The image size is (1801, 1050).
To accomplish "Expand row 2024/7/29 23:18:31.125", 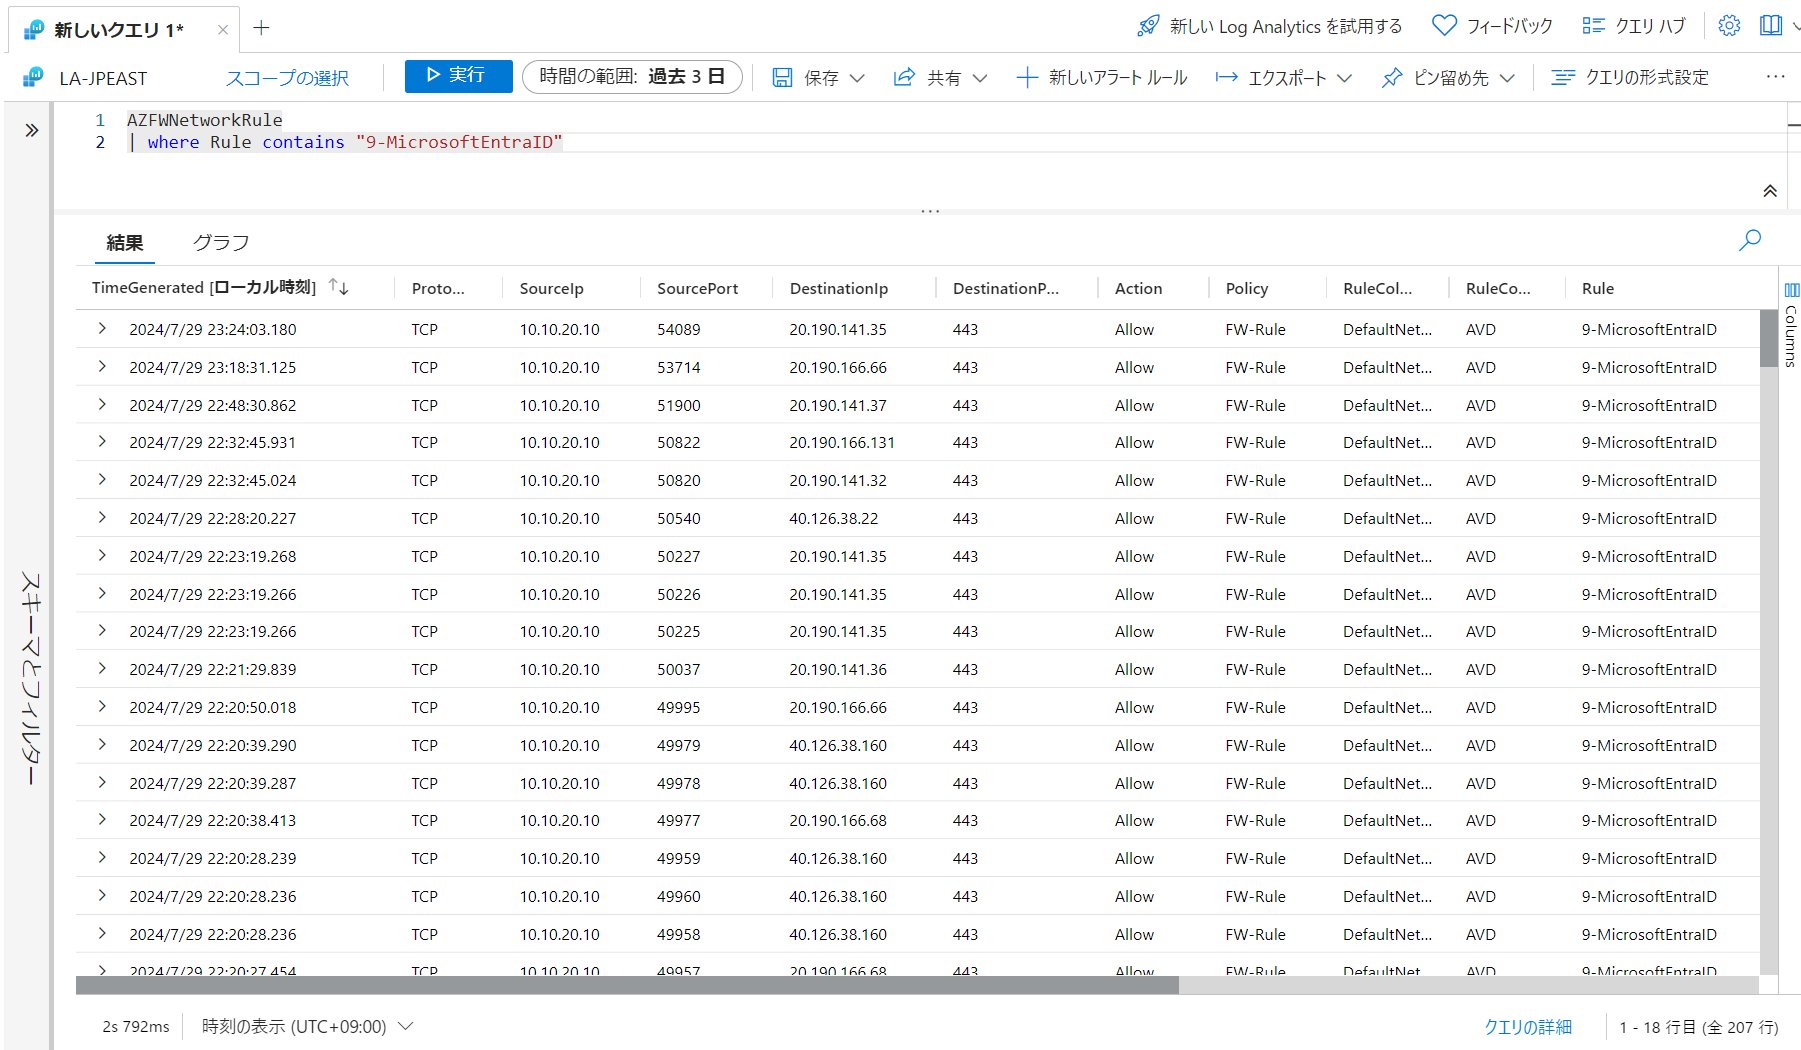I will point(102,367).
